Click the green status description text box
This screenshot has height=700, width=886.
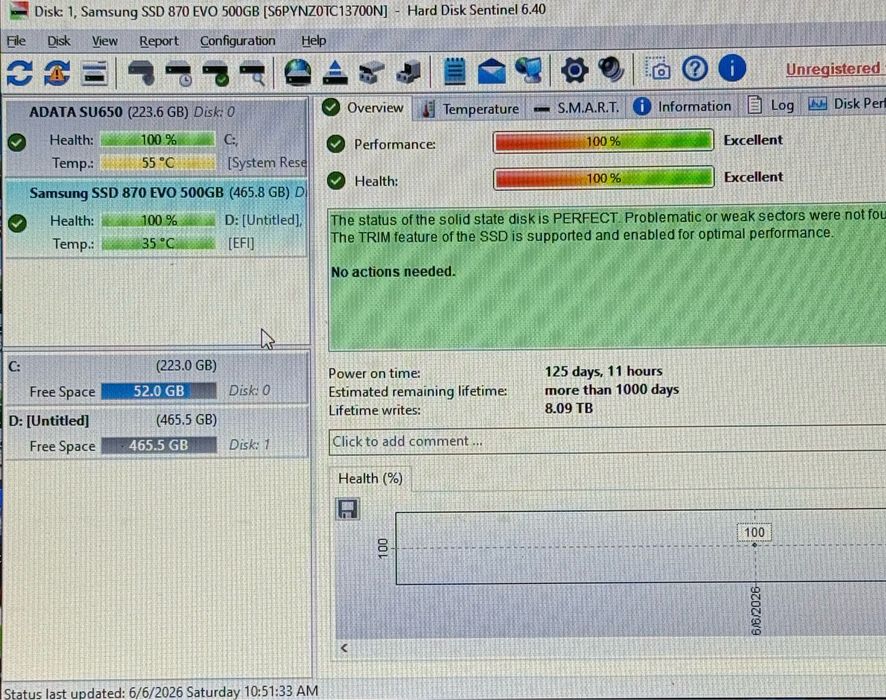click(x=607, y=279)
